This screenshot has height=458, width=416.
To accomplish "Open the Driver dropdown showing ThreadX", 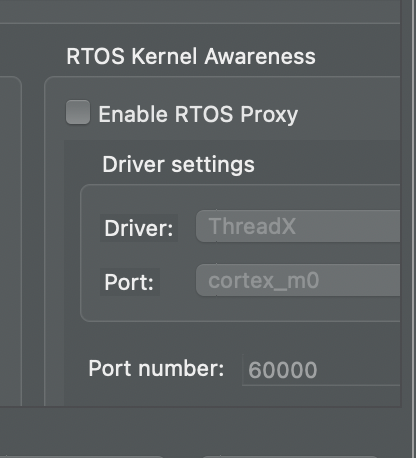I will 298,226.
